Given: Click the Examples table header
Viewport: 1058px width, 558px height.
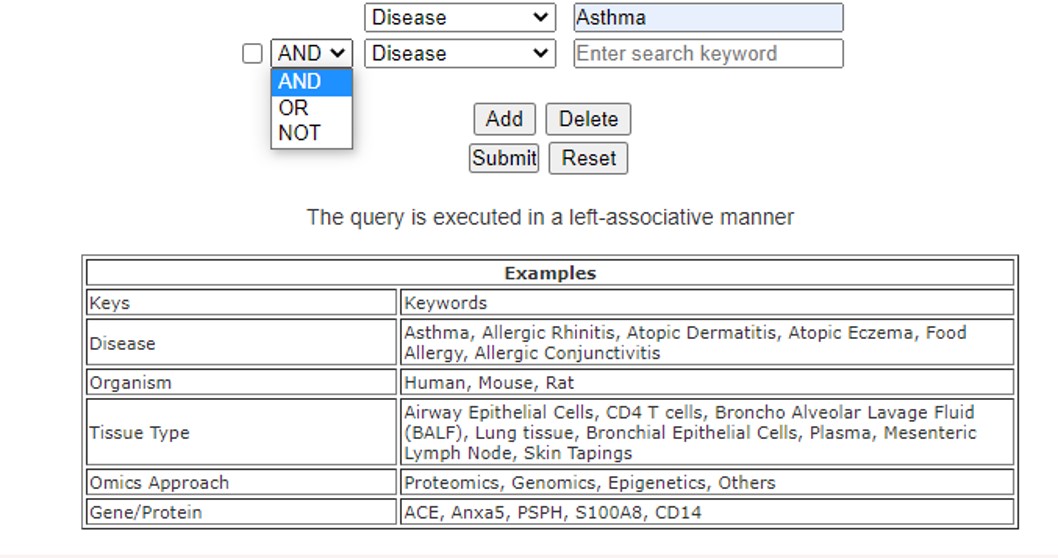Looking at the screenshot, I should (x=550, y=273).
